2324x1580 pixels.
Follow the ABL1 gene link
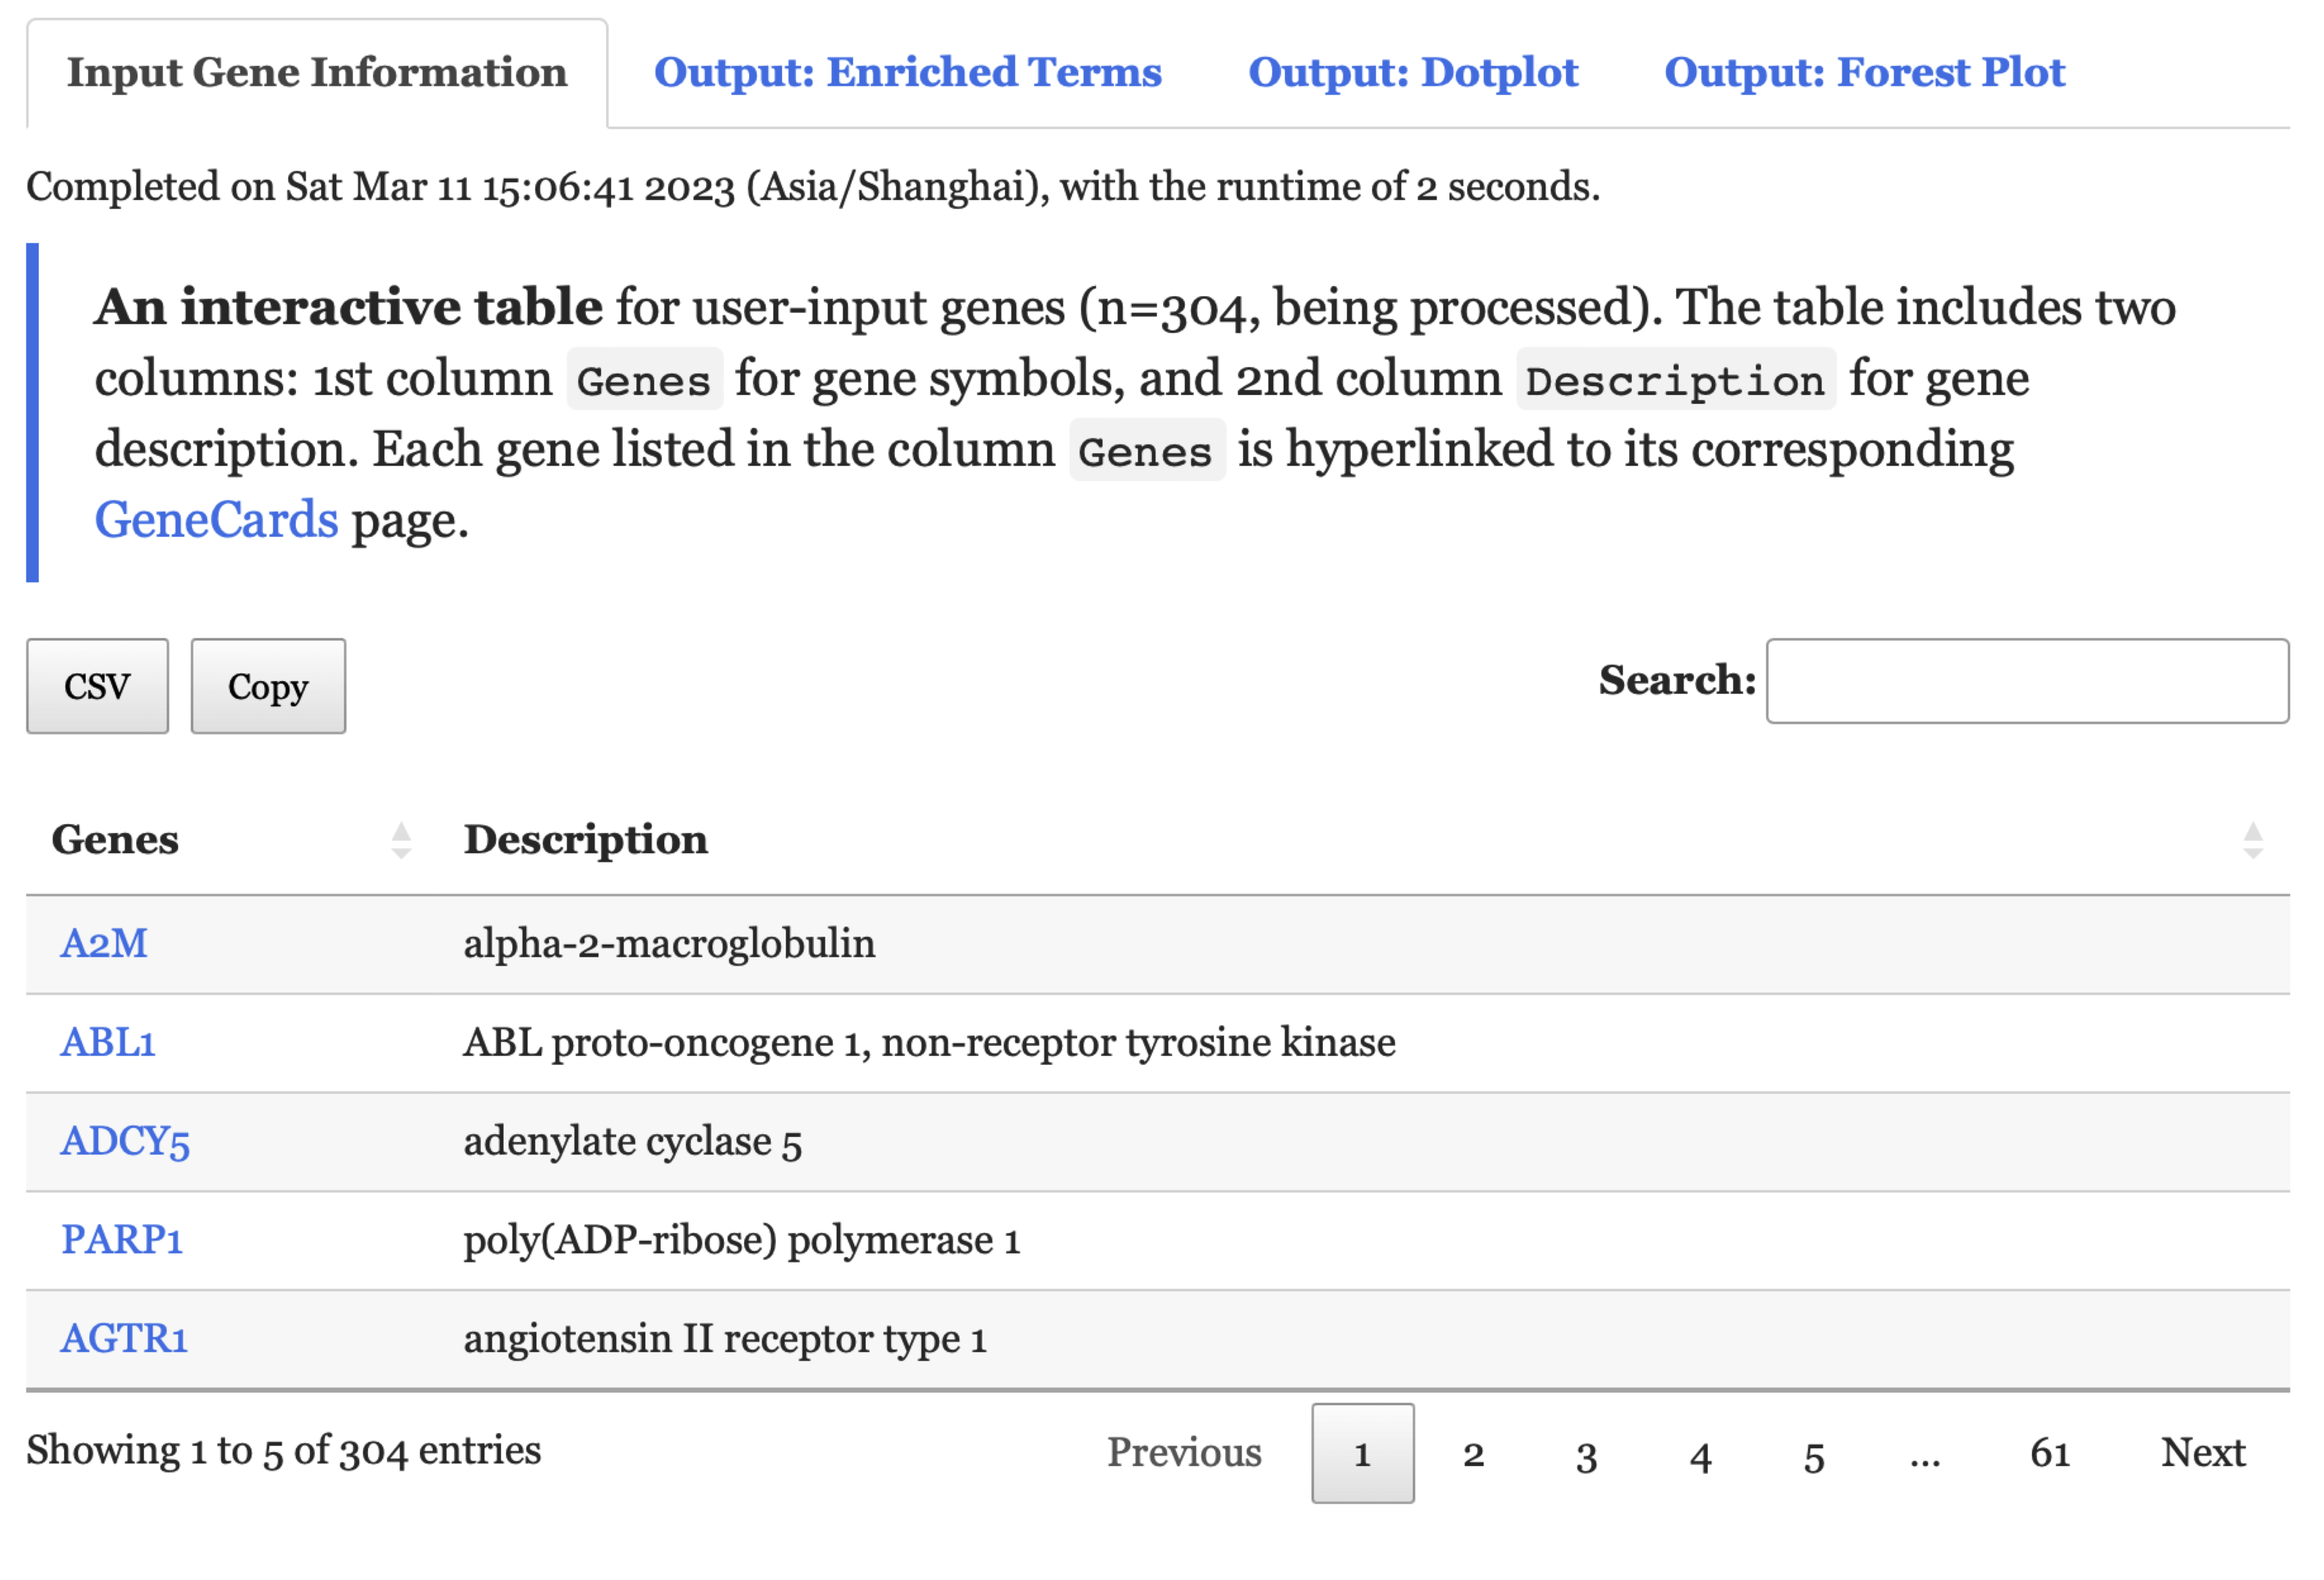coord(108,1042)
